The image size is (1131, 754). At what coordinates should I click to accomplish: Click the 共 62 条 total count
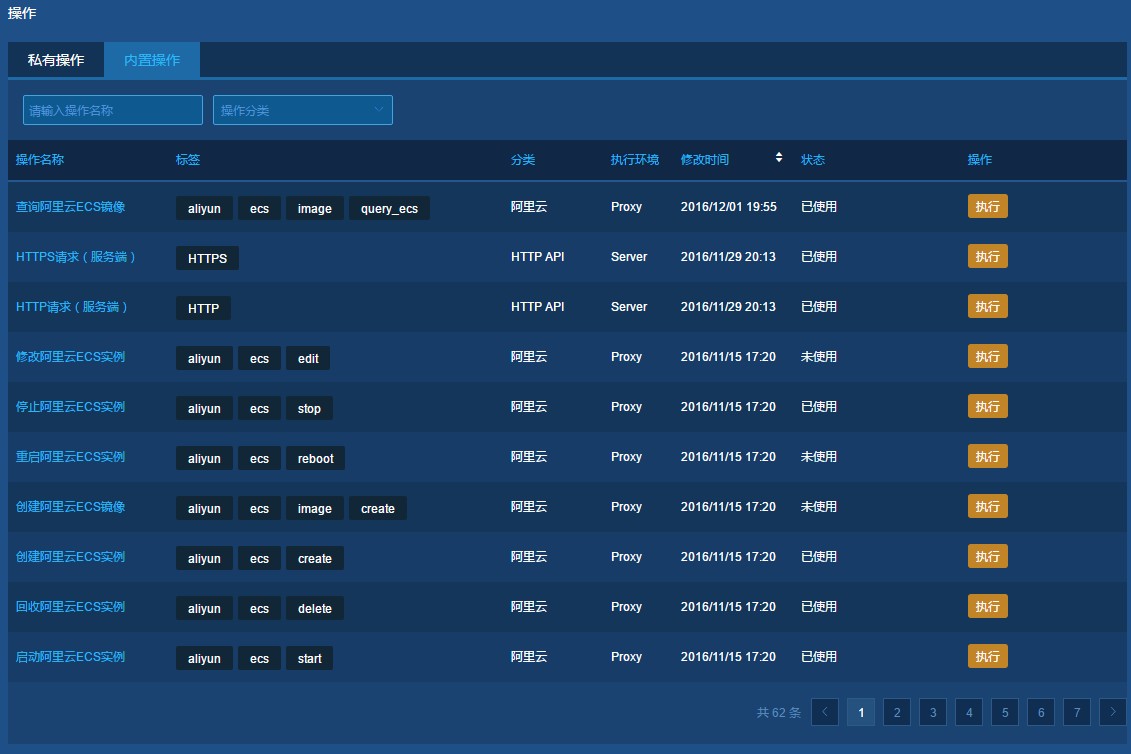coord(779,713)
